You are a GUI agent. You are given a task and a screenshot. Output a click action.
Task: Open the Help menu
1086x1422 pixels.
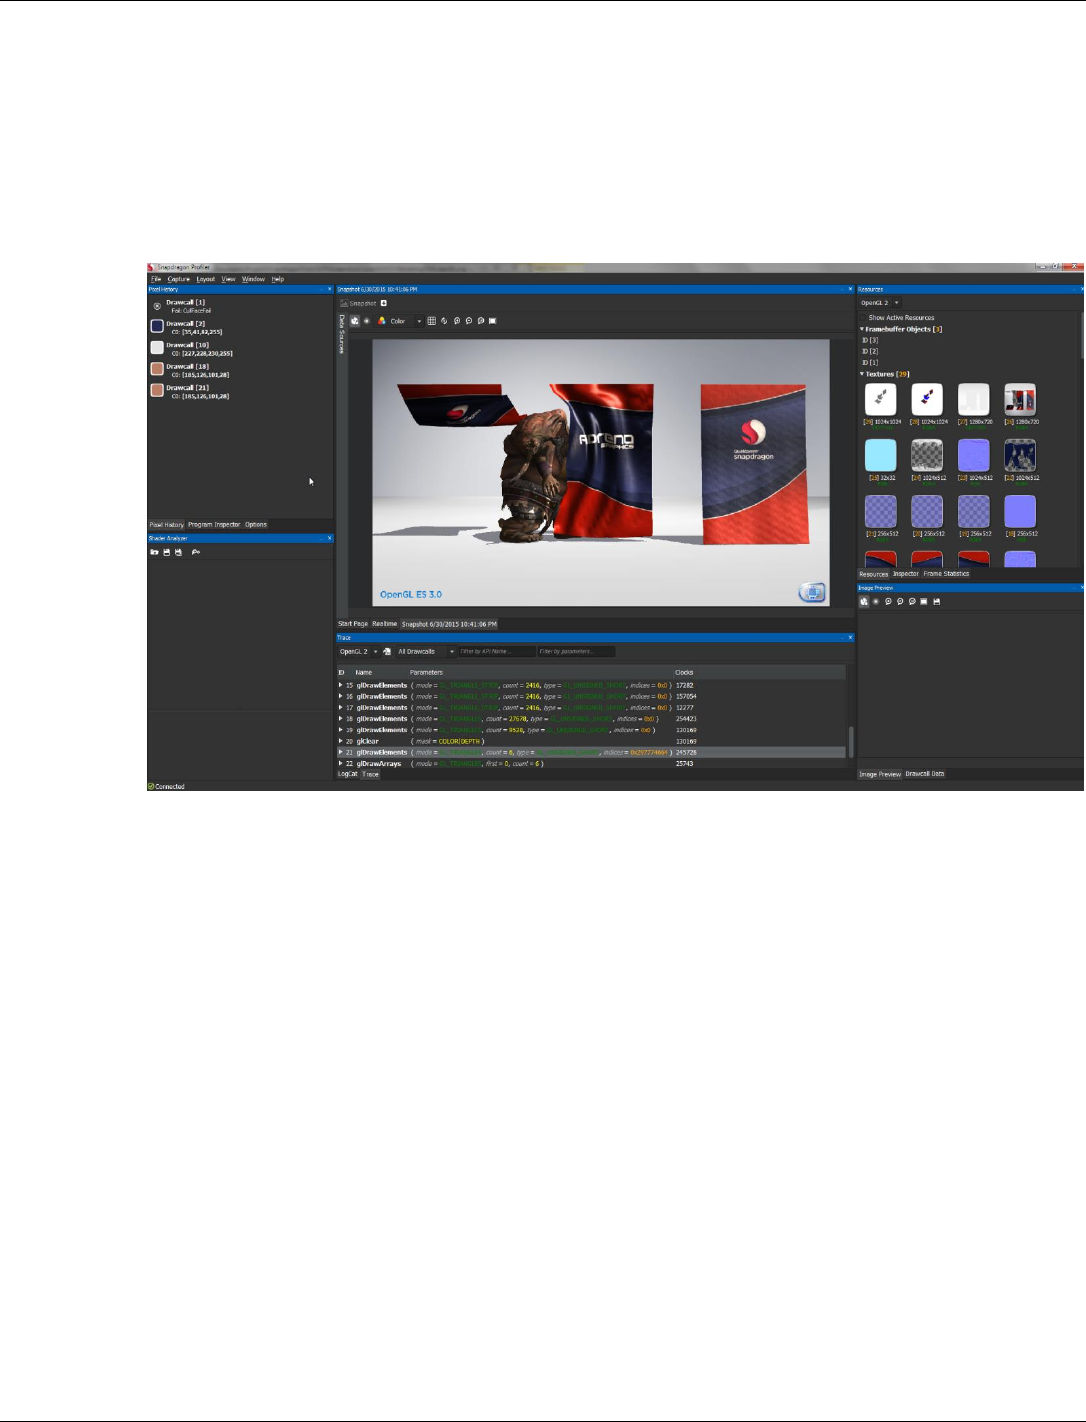pyautogui.click(x=278, y=279)
